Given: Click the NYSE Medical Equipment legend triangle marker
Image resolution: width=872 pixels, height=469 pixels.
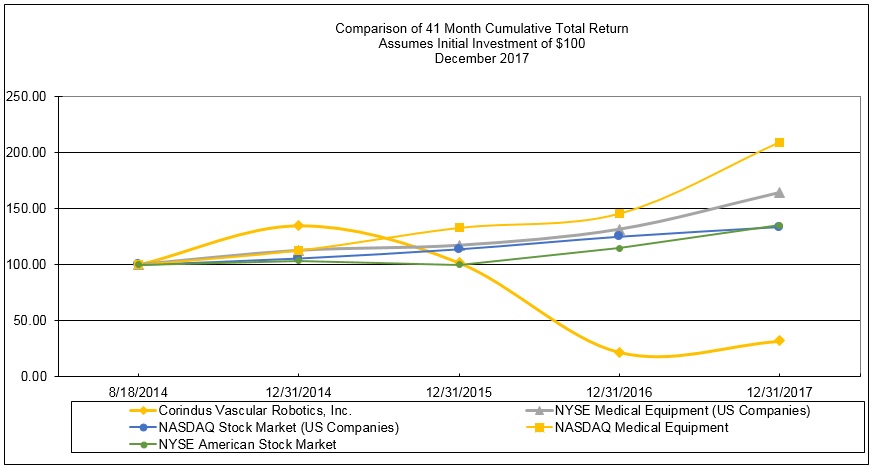Looking at the screenshot, I should coord(540,410).
